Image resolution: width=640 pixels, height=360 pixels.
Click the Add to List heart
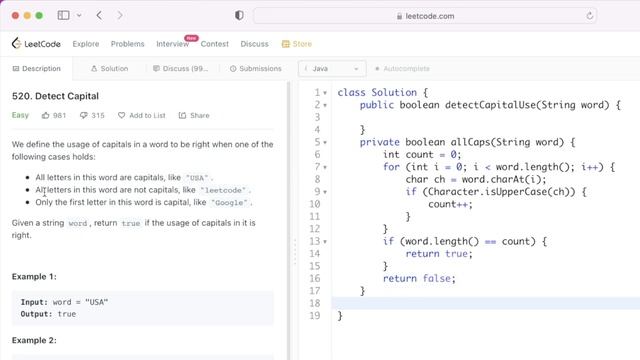(x=142, y=116)
